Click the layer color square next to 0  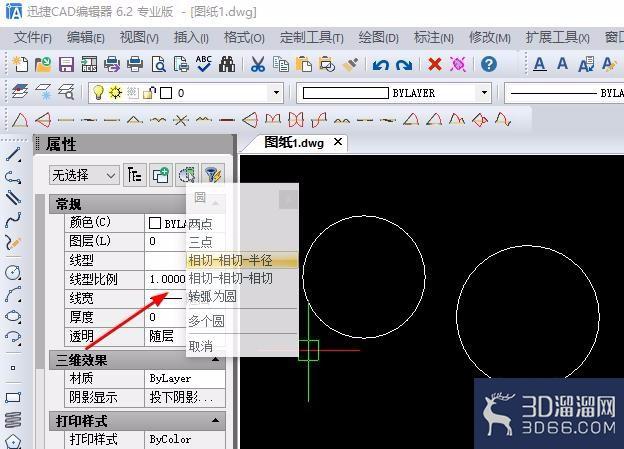pos(166,93)
